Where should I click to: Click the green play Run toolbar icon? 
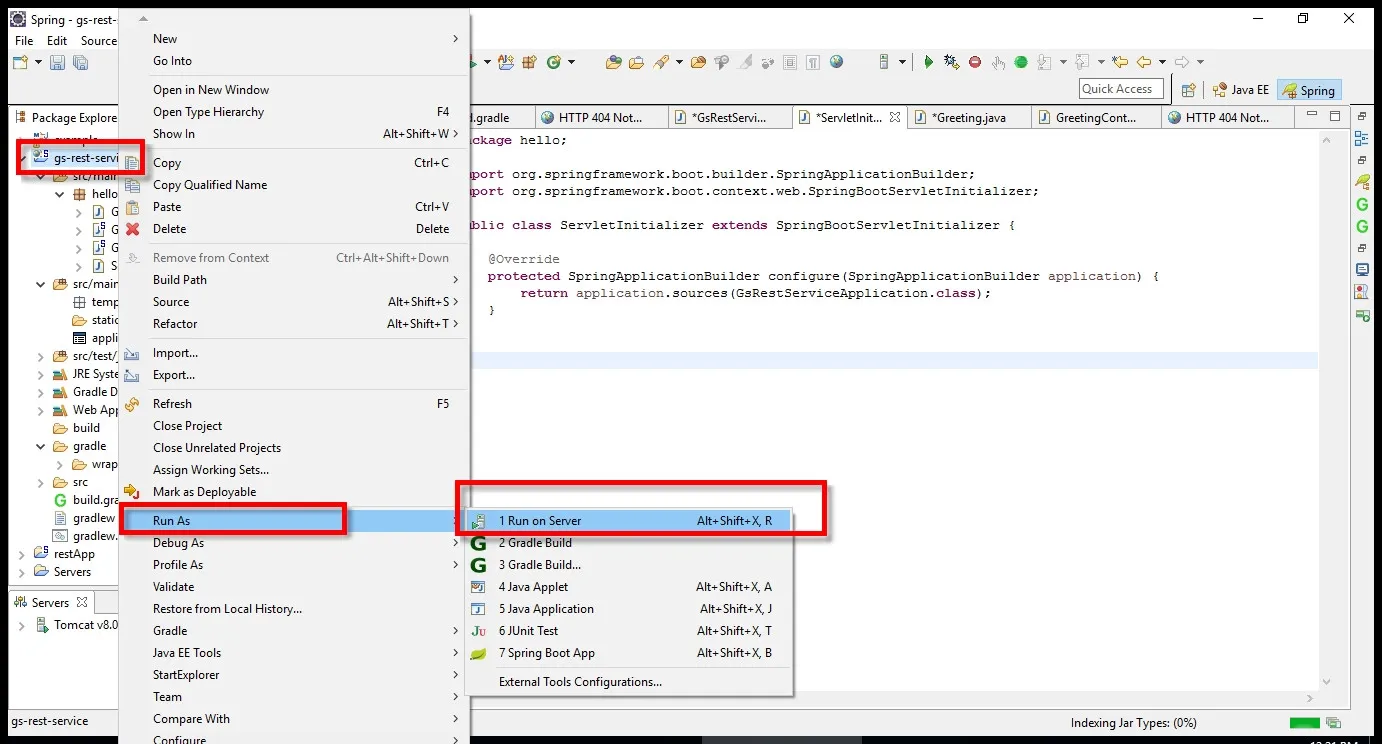click(928, 62)
